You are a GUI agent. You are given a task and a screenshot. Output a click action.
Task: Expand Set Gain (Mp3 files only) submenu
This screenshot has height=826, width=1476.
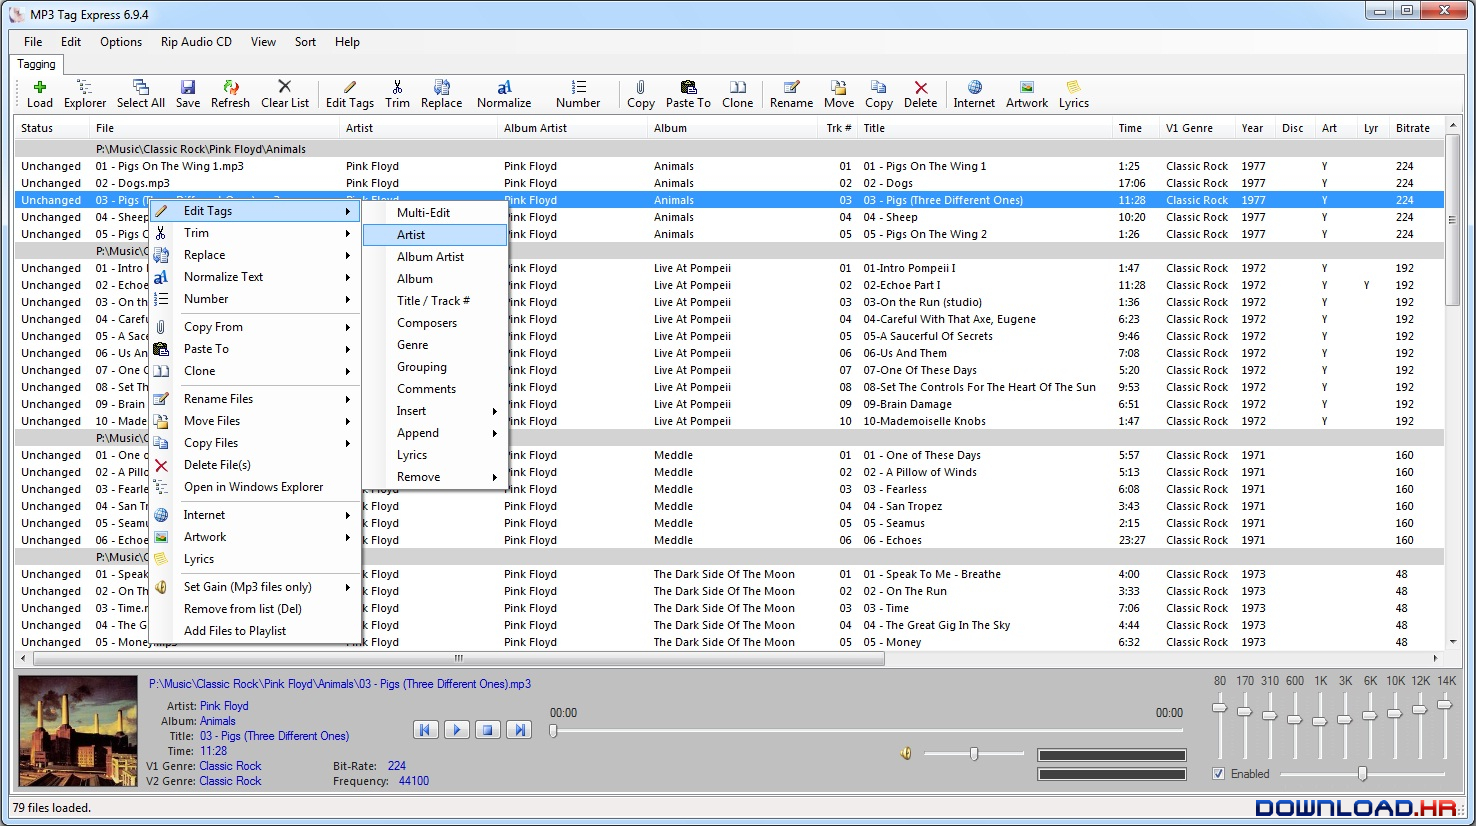click(255, 587)
